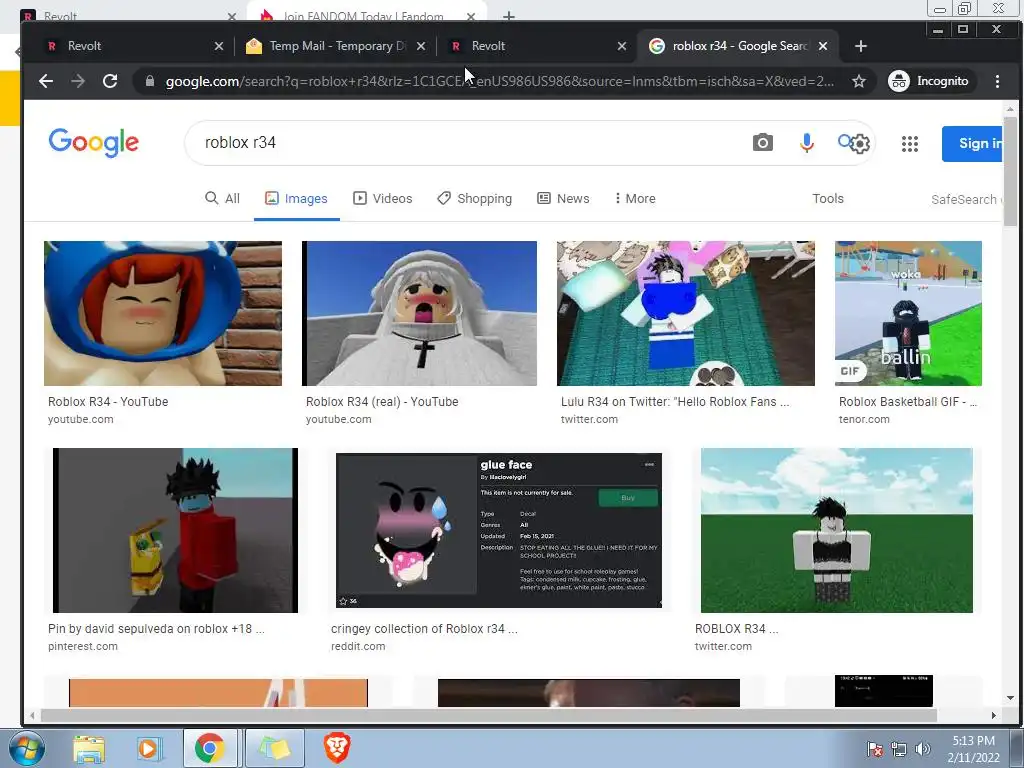
Task: Click the forward navigation arrow
Action: (78, 81)
